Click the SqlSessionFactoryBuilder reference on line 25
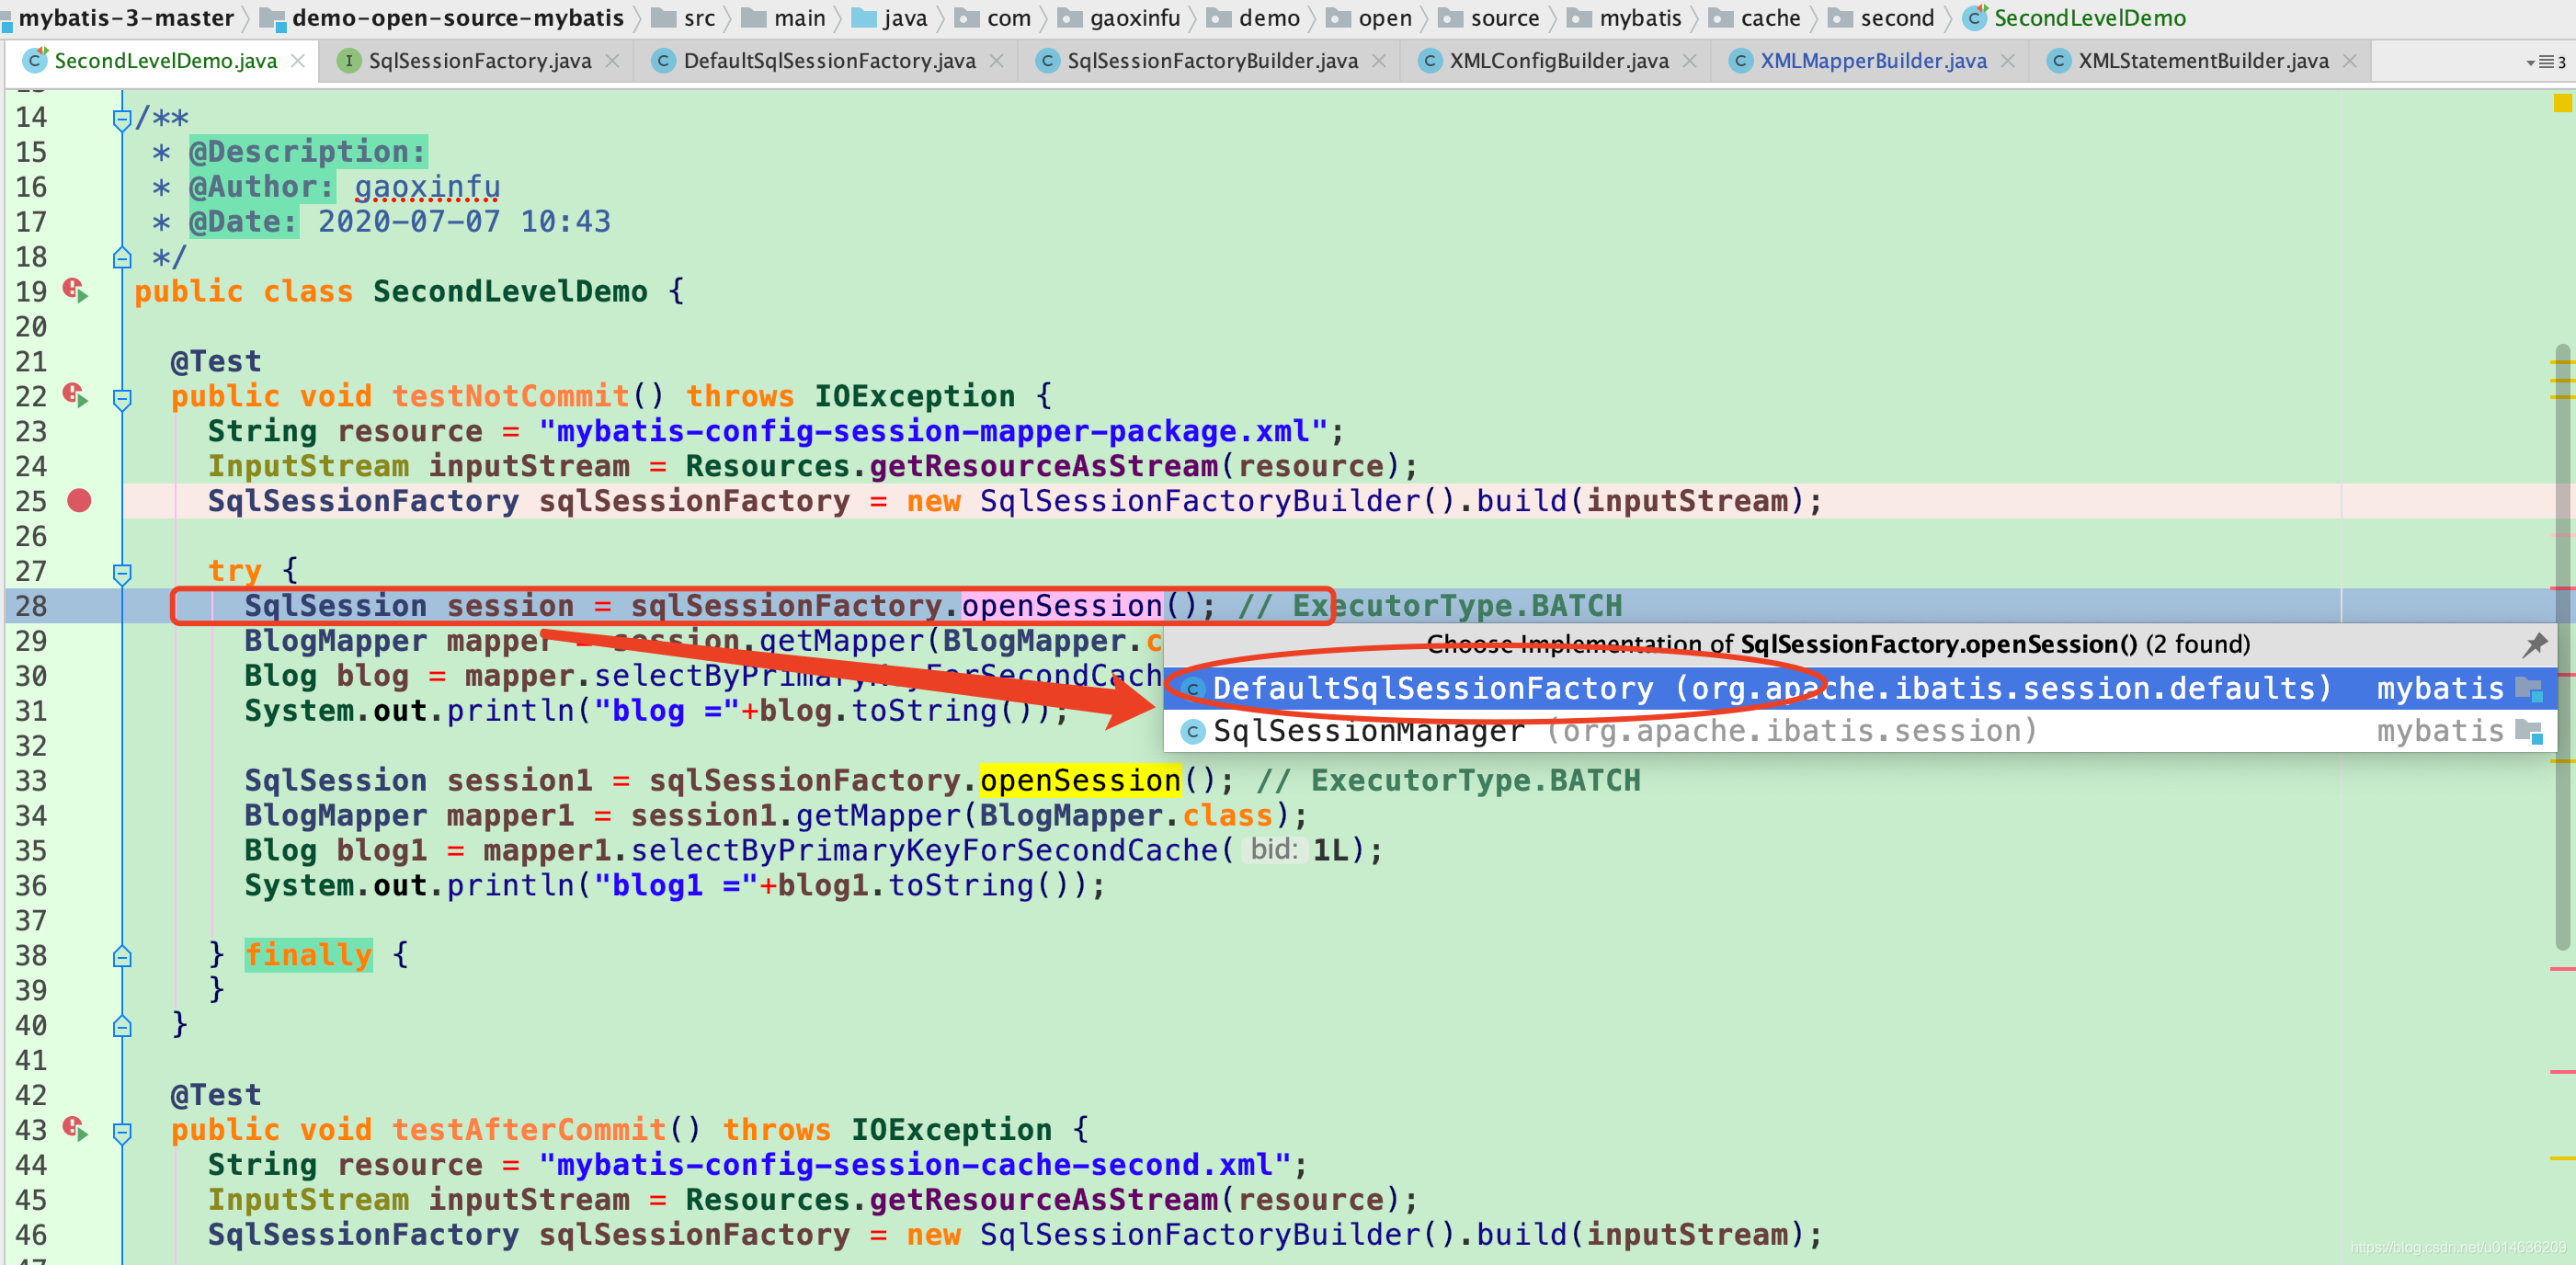The image size is (2576, 1265). [x=1200, y=501]
